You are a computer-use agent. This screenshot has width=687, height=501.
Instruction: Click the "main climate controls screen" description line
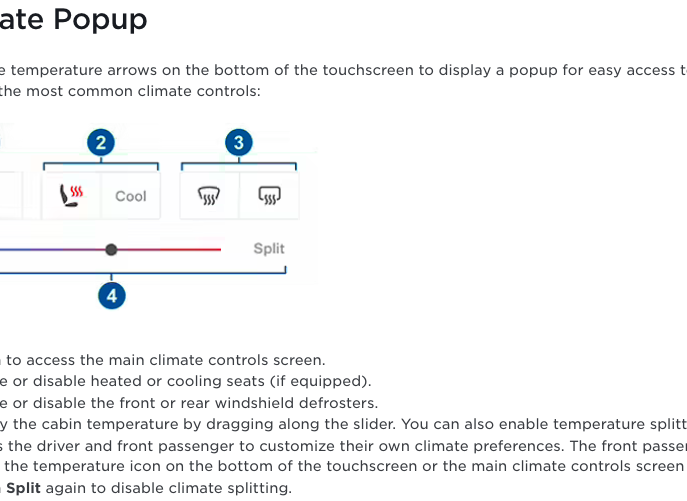163,360
